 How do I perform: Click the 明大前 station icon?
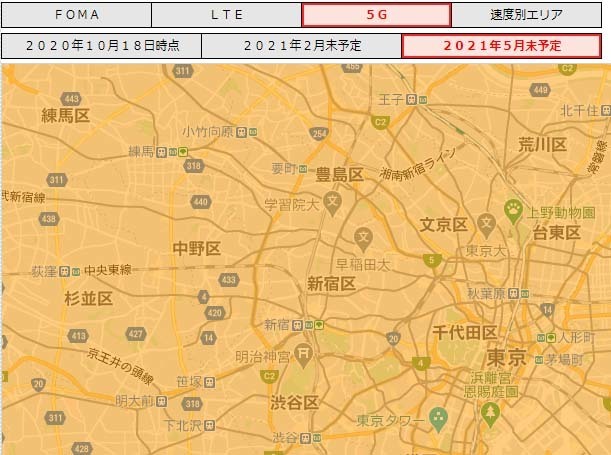tap(162, 401)
